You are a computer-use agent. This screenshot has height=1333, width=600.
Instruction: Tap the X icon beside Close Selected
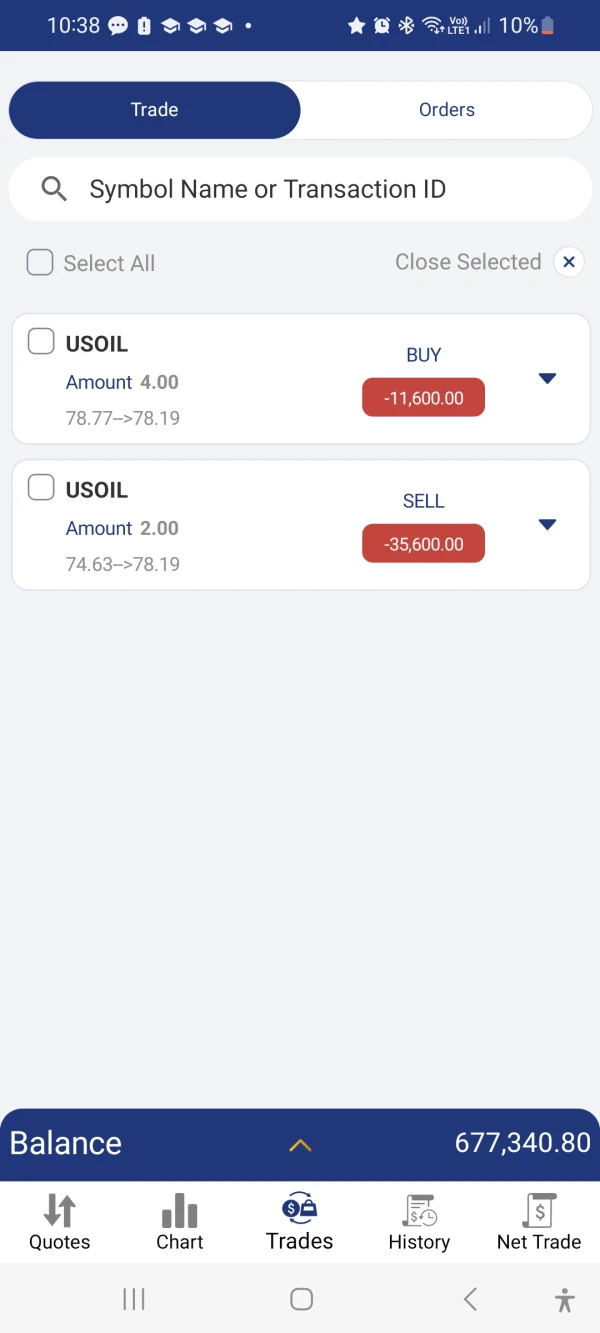click(569, 262)
